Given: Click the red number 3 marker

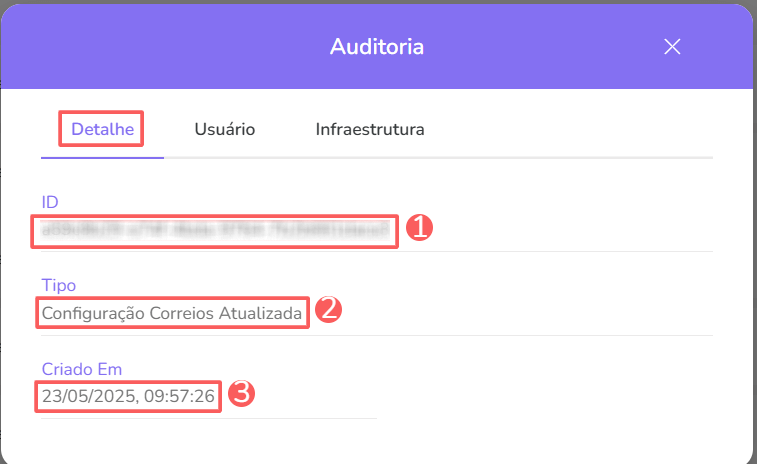Looking at the screenshot, I should (241, 394).
